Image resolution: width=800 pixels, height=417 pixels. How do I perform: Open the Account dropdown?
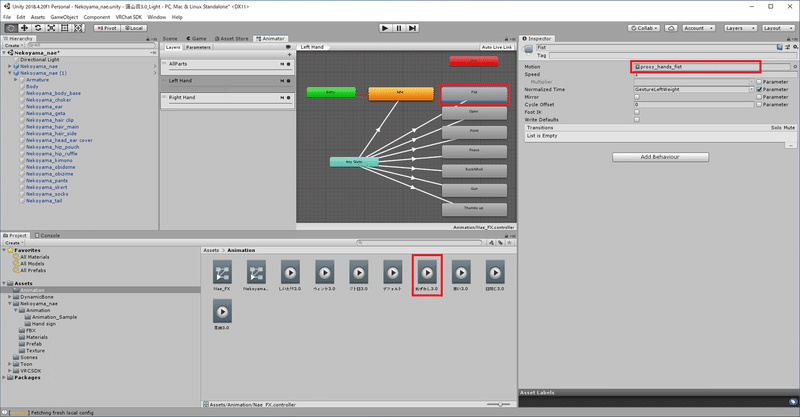697,28
